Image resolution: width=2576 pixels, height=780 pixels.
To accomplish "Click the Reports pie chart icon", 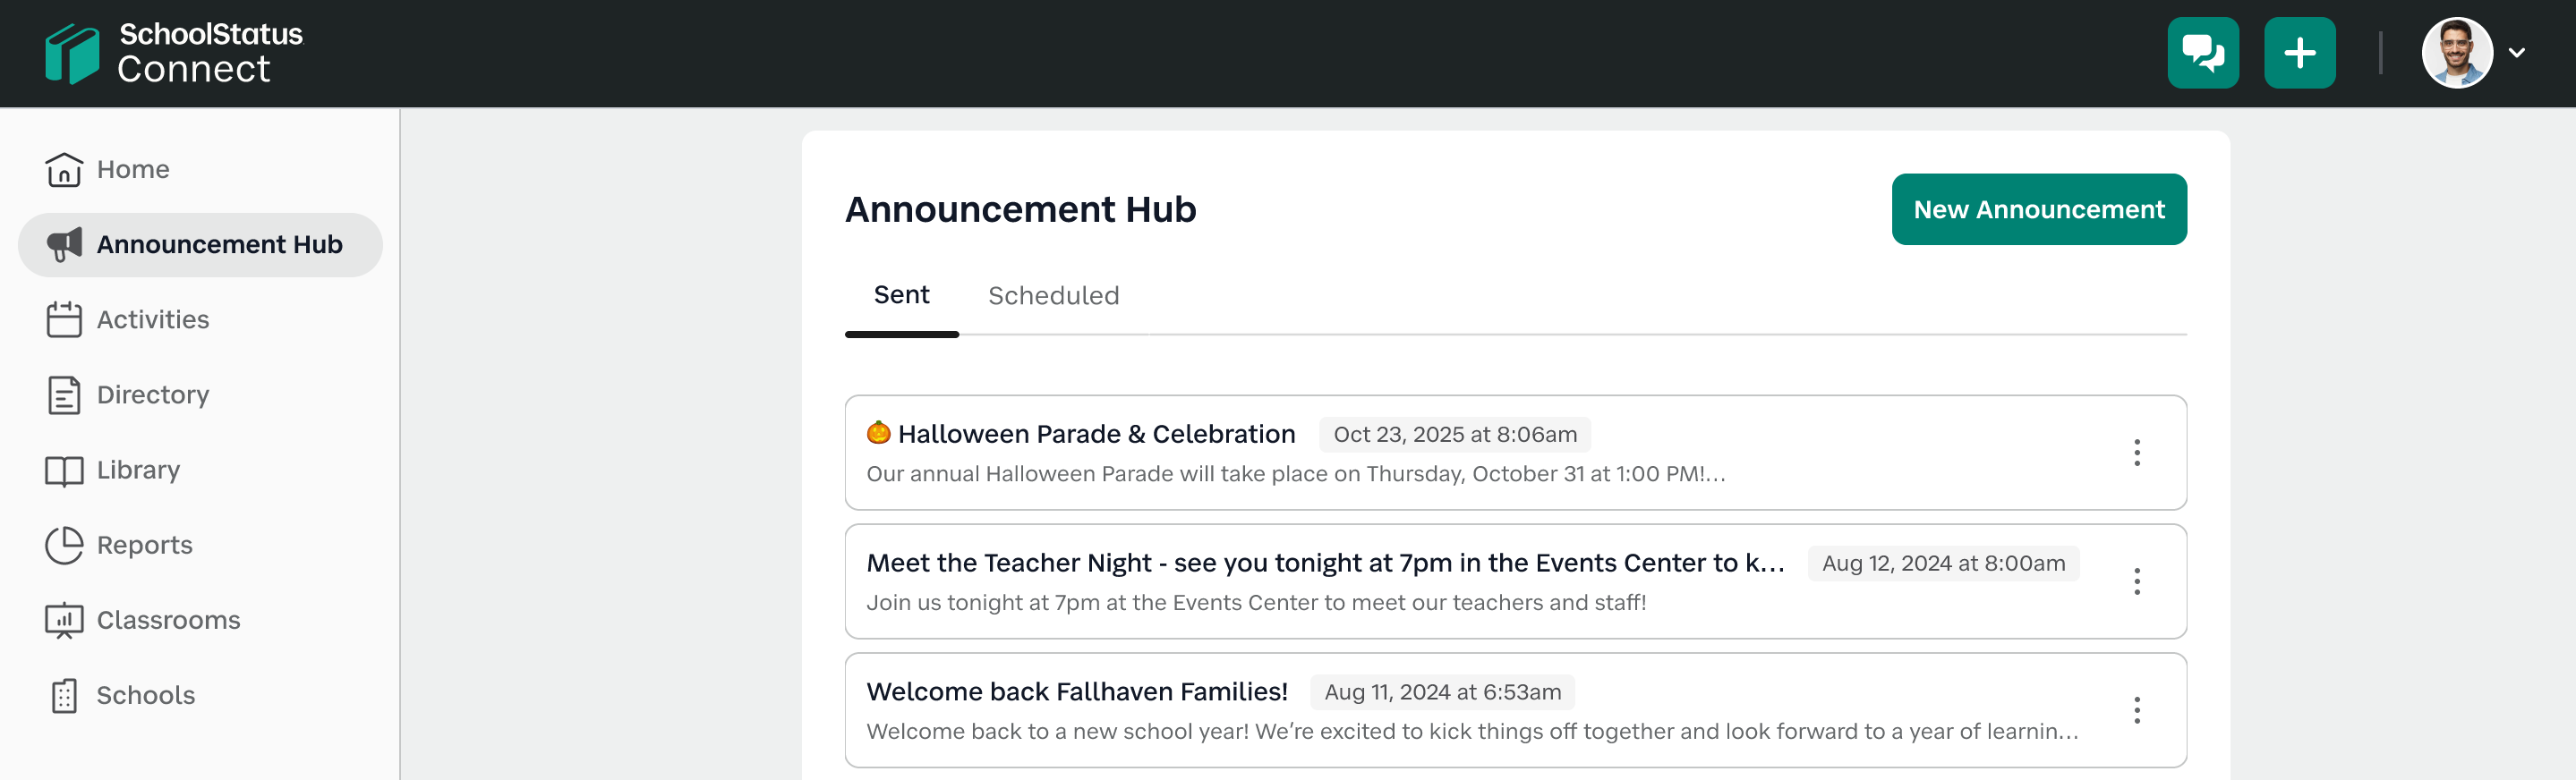I will click(x=64, y=546).
